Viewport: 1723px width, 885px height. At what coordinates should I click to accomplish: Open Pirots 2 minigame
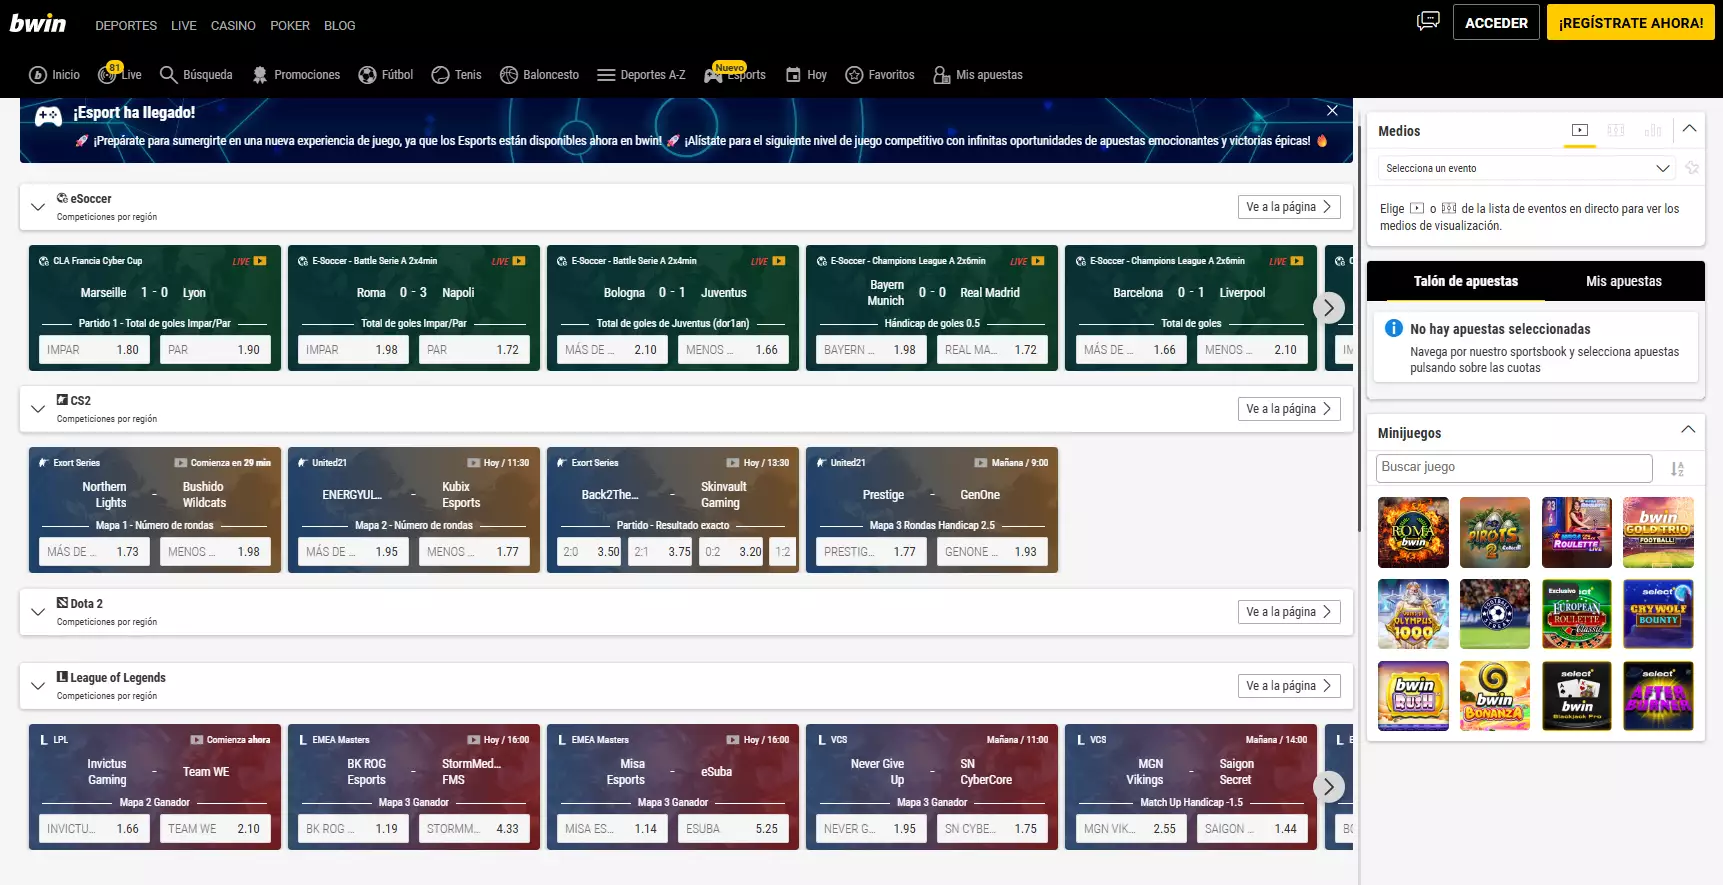1495,532
